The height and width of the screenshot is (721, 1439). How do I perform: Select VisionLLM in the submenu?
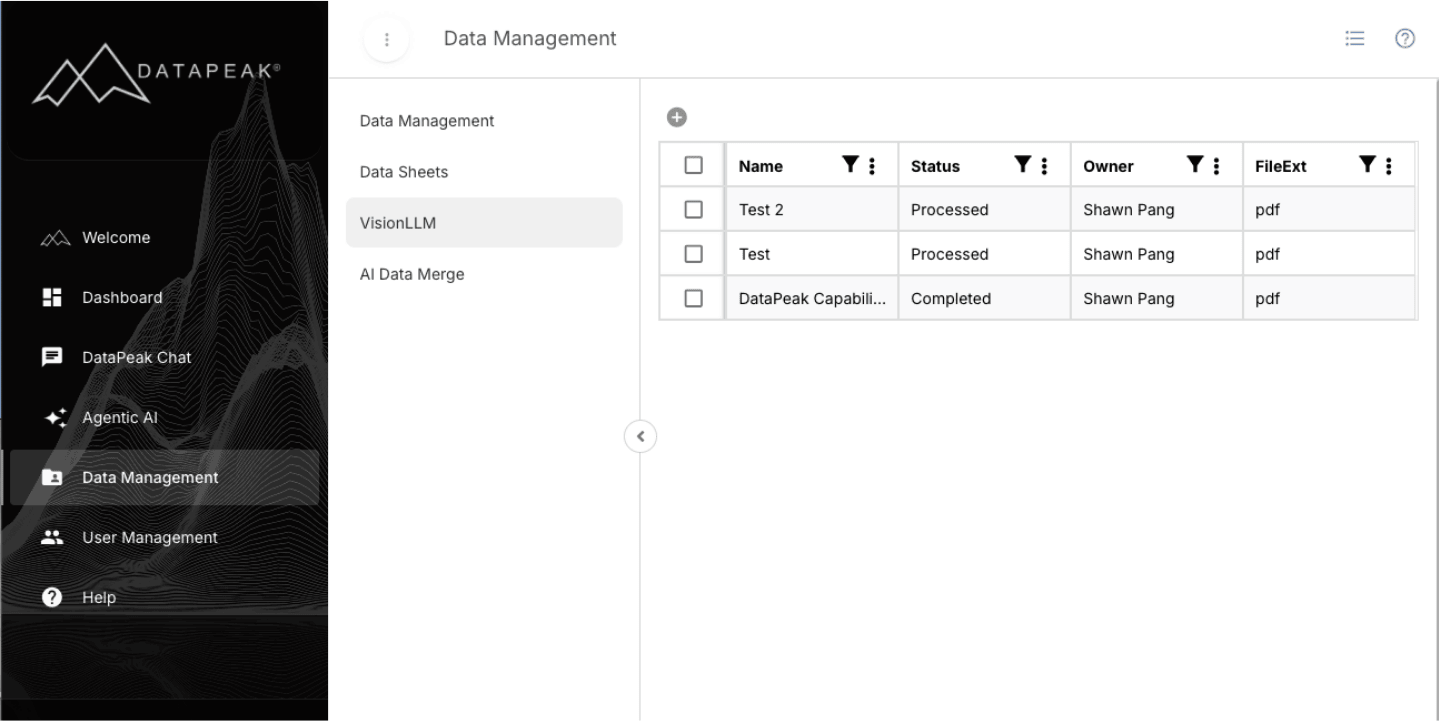484,222
